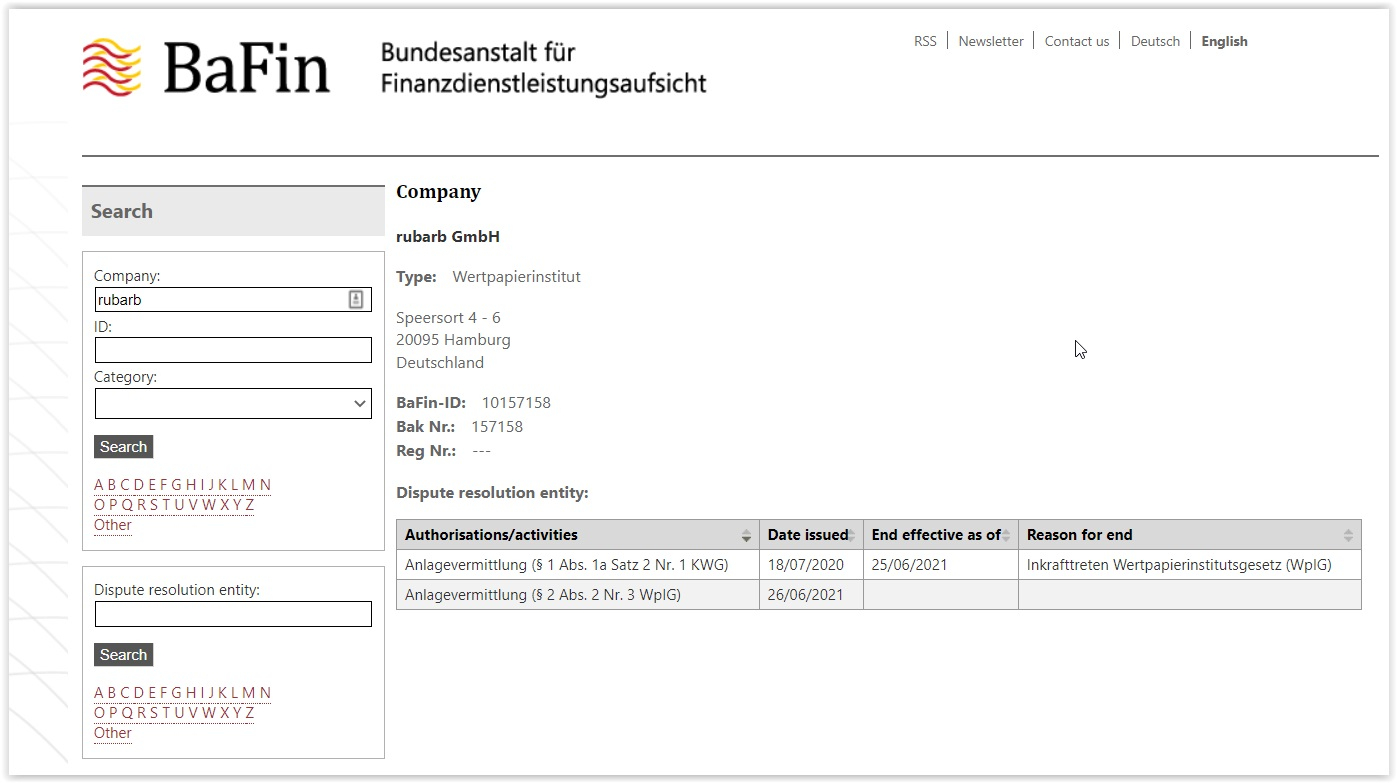Open the Newsletter page
This screenshot has height=783, width=1397.
coord(990,41)
